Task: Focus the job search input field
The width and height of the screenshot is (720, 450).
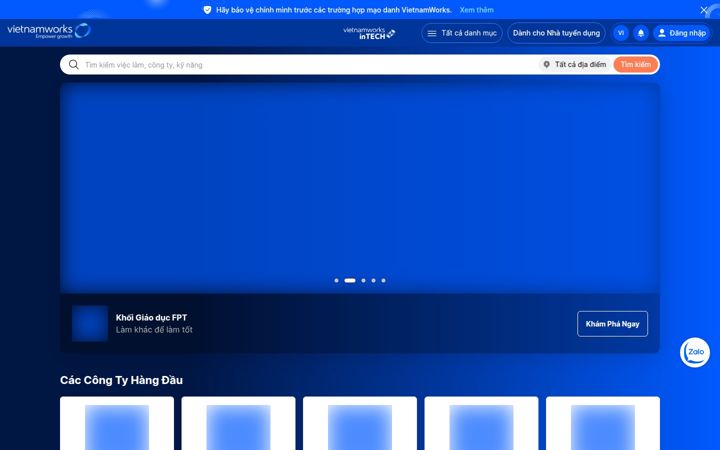Action: point(310,65)
